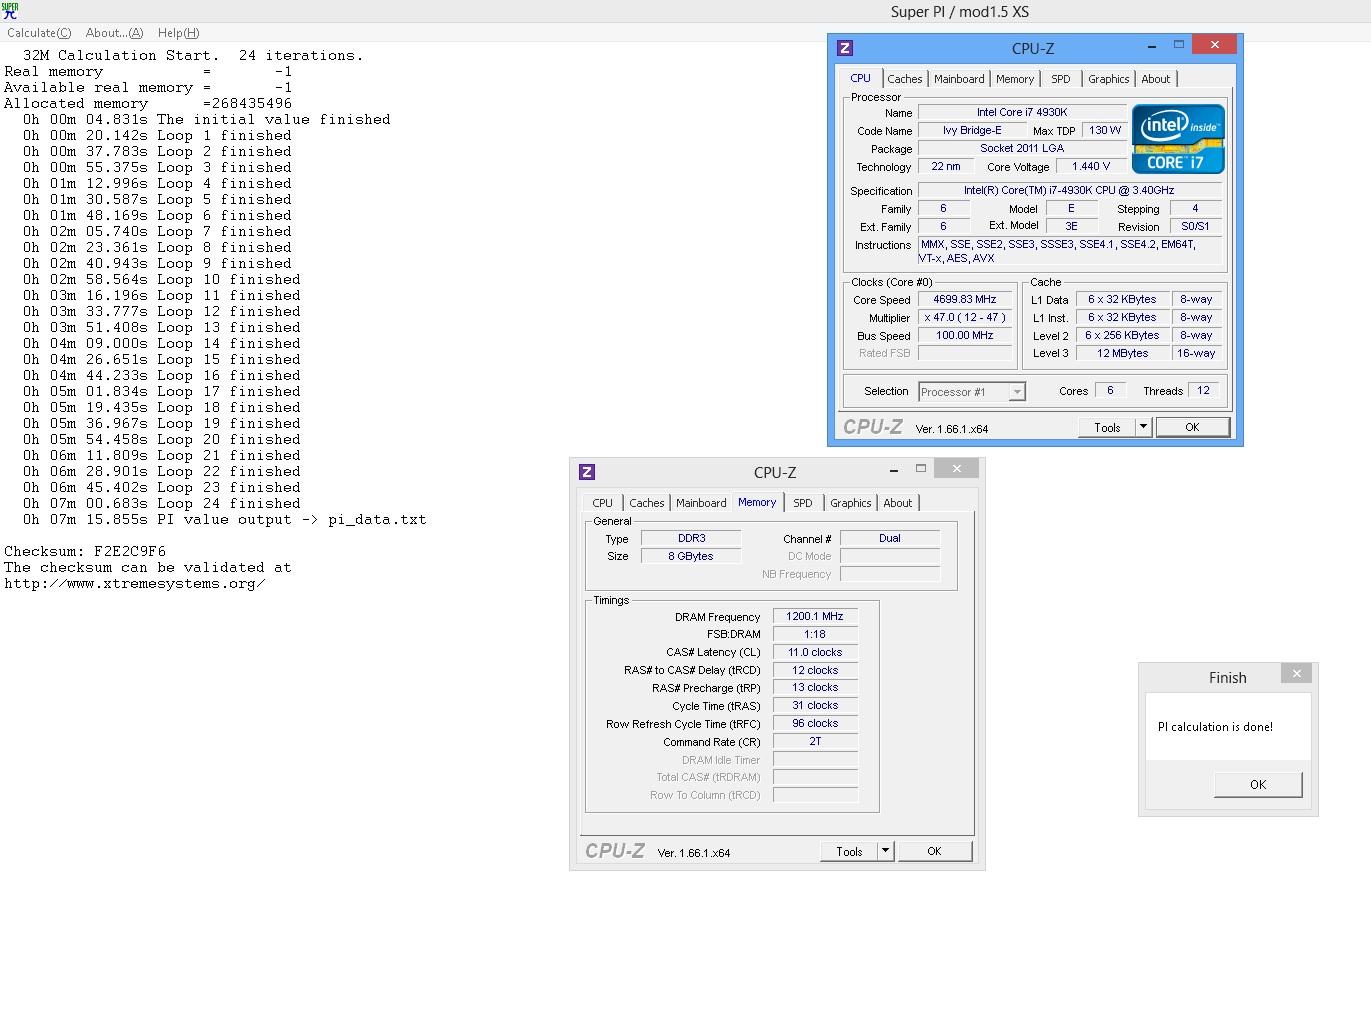Click OK in the CPU-Z CPU window
This screenshot has height=1028, width=1371.
[1192, 427]
